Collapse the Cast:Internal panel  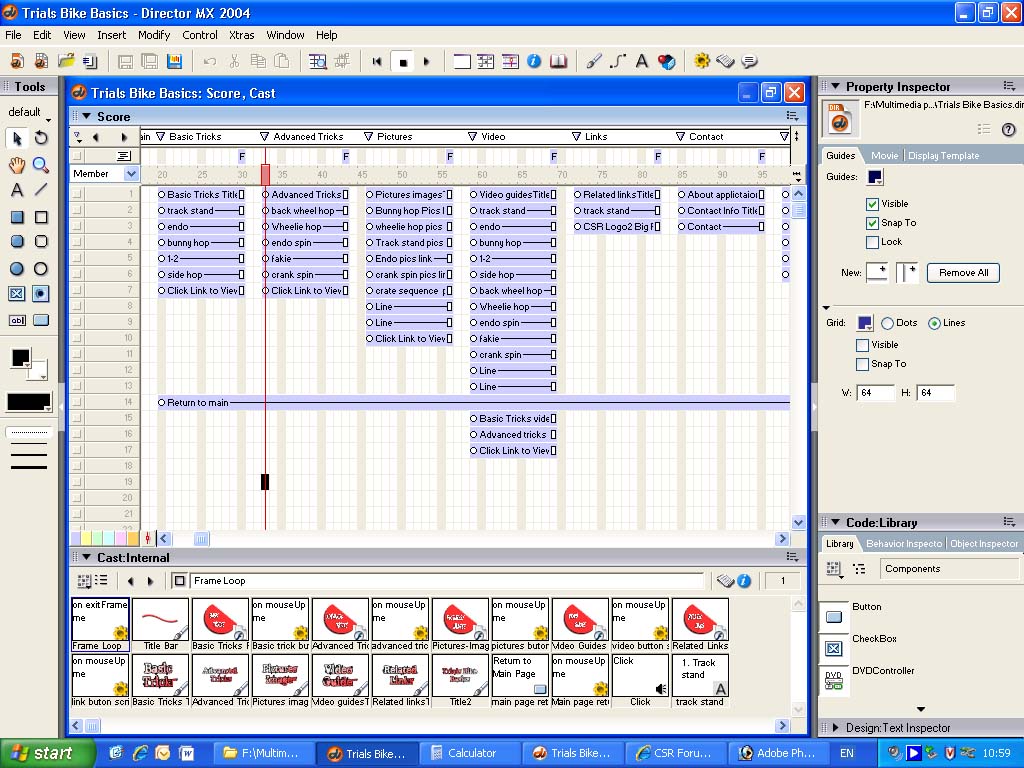tap(86, 558)
